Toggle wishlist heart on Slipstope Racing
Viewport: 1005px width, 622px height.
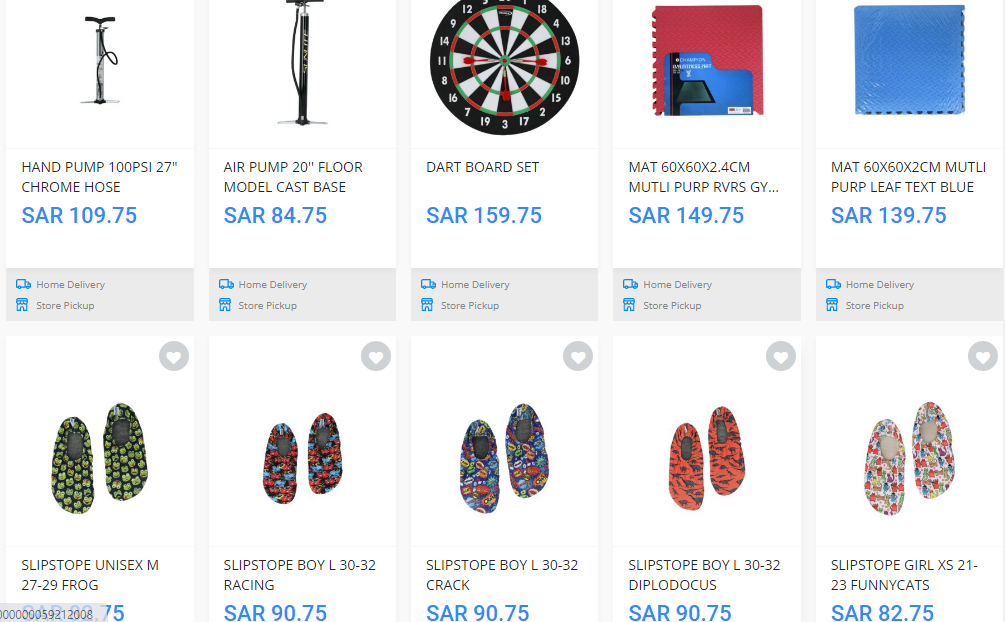pos(376,357)
